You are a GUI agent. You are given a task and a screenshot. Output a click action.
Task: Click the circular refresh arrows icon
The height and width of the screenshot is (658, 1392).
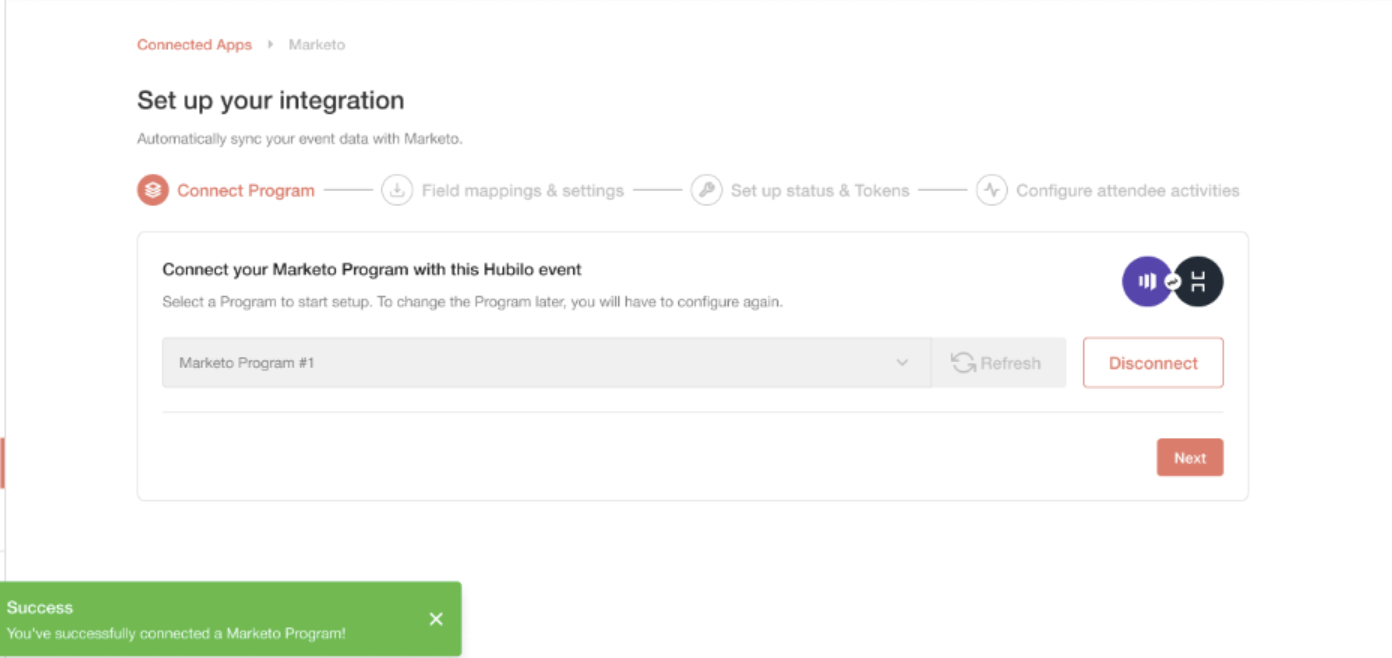[963, 363]
